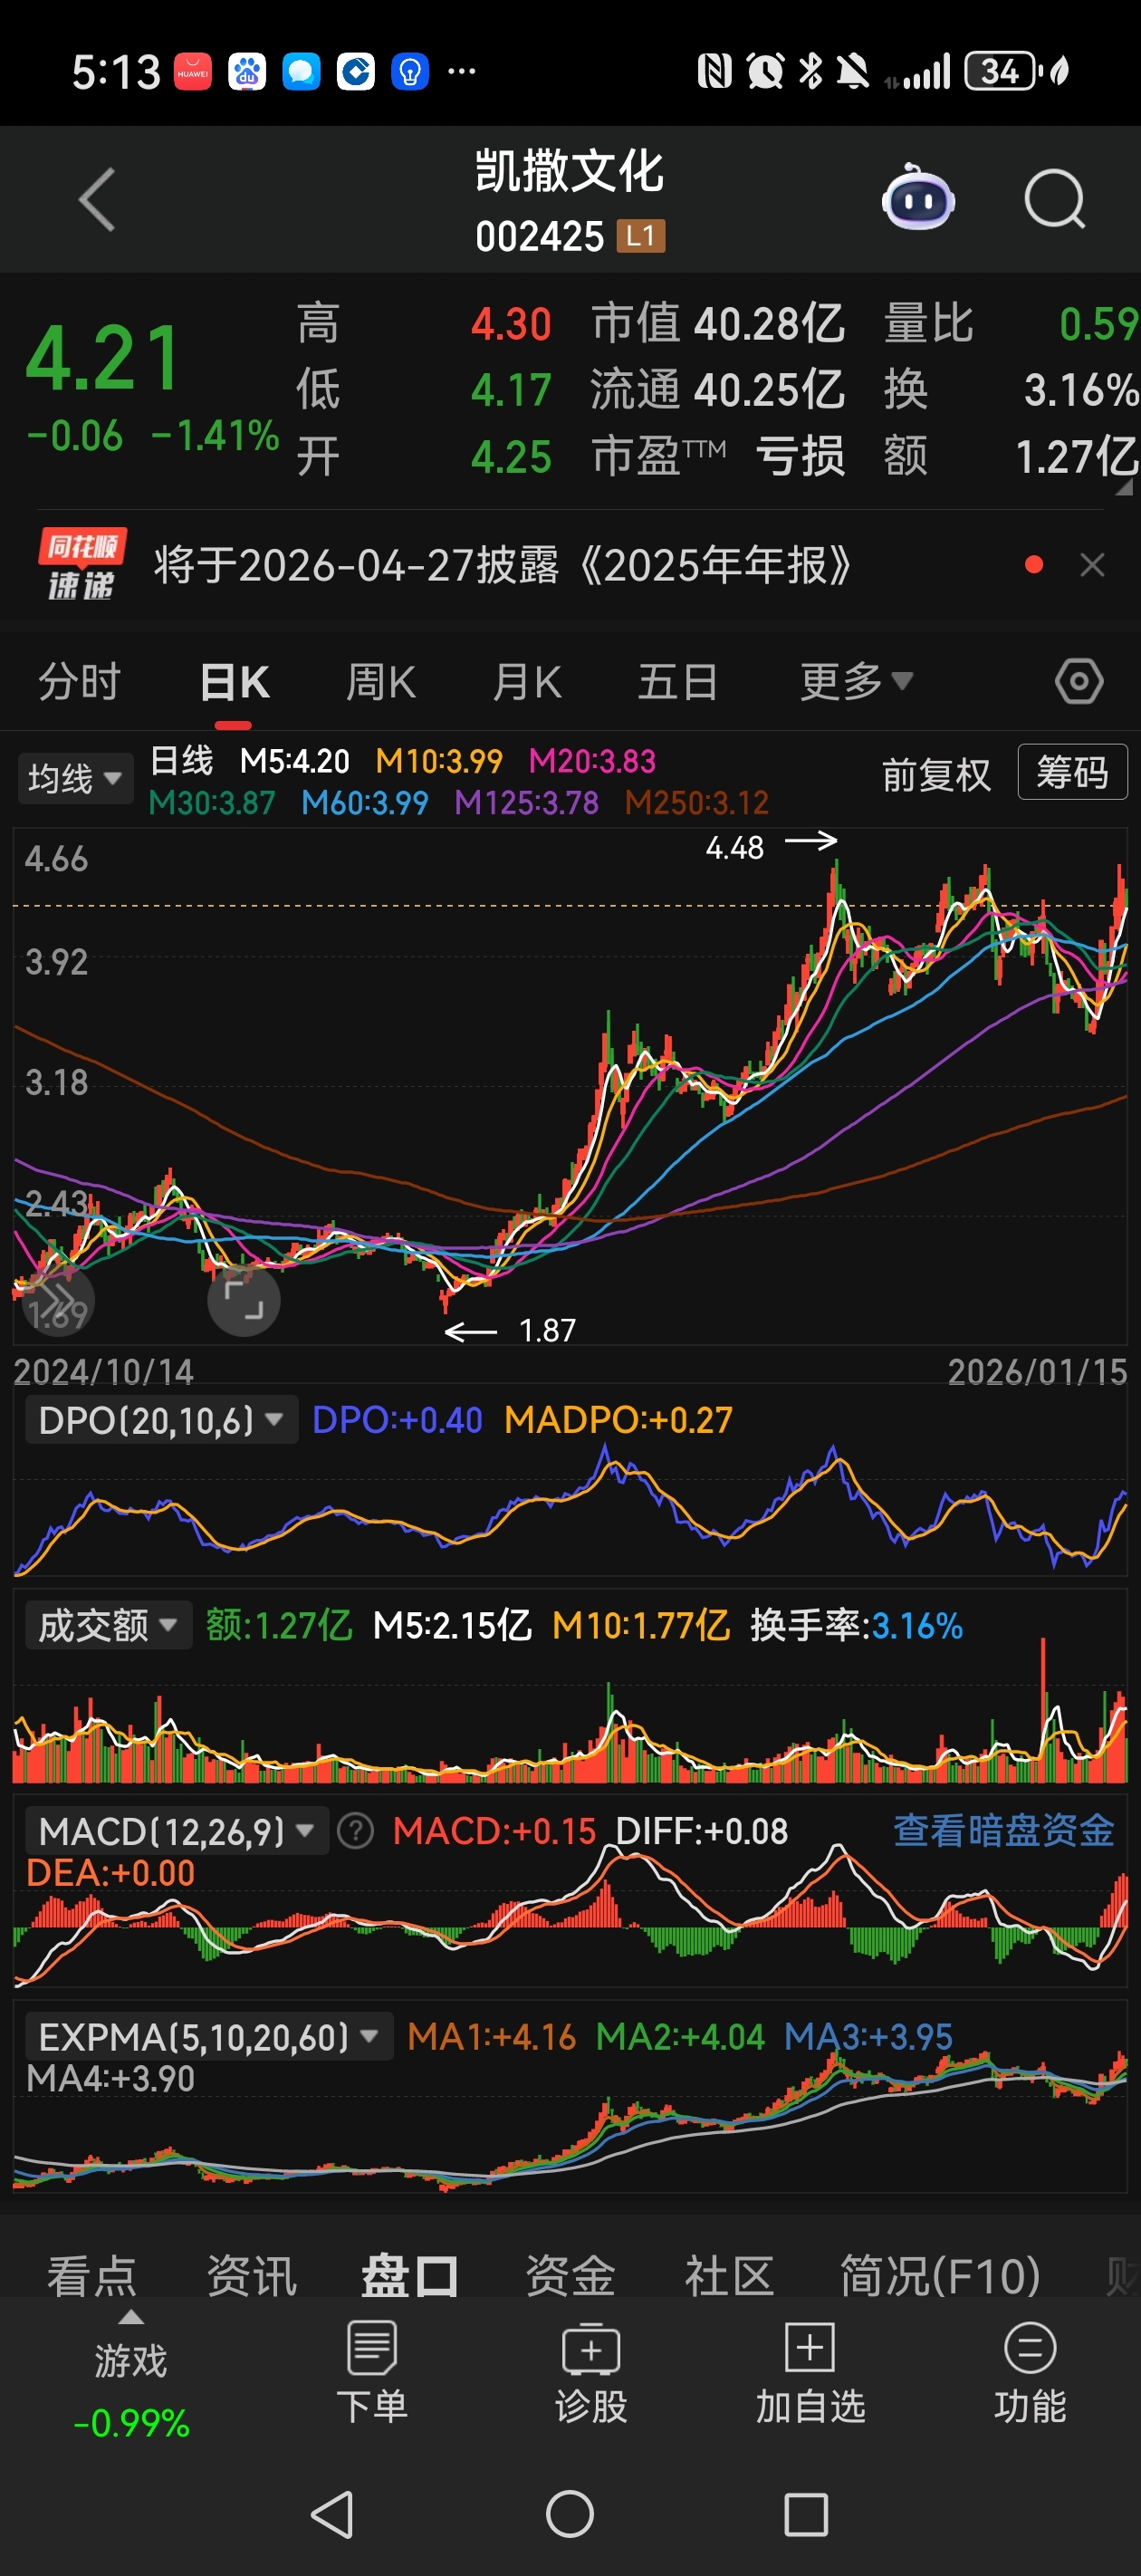Open the 功能 functions icon
This screenshot has width=1141, height=2576.
(1030, 2374)
